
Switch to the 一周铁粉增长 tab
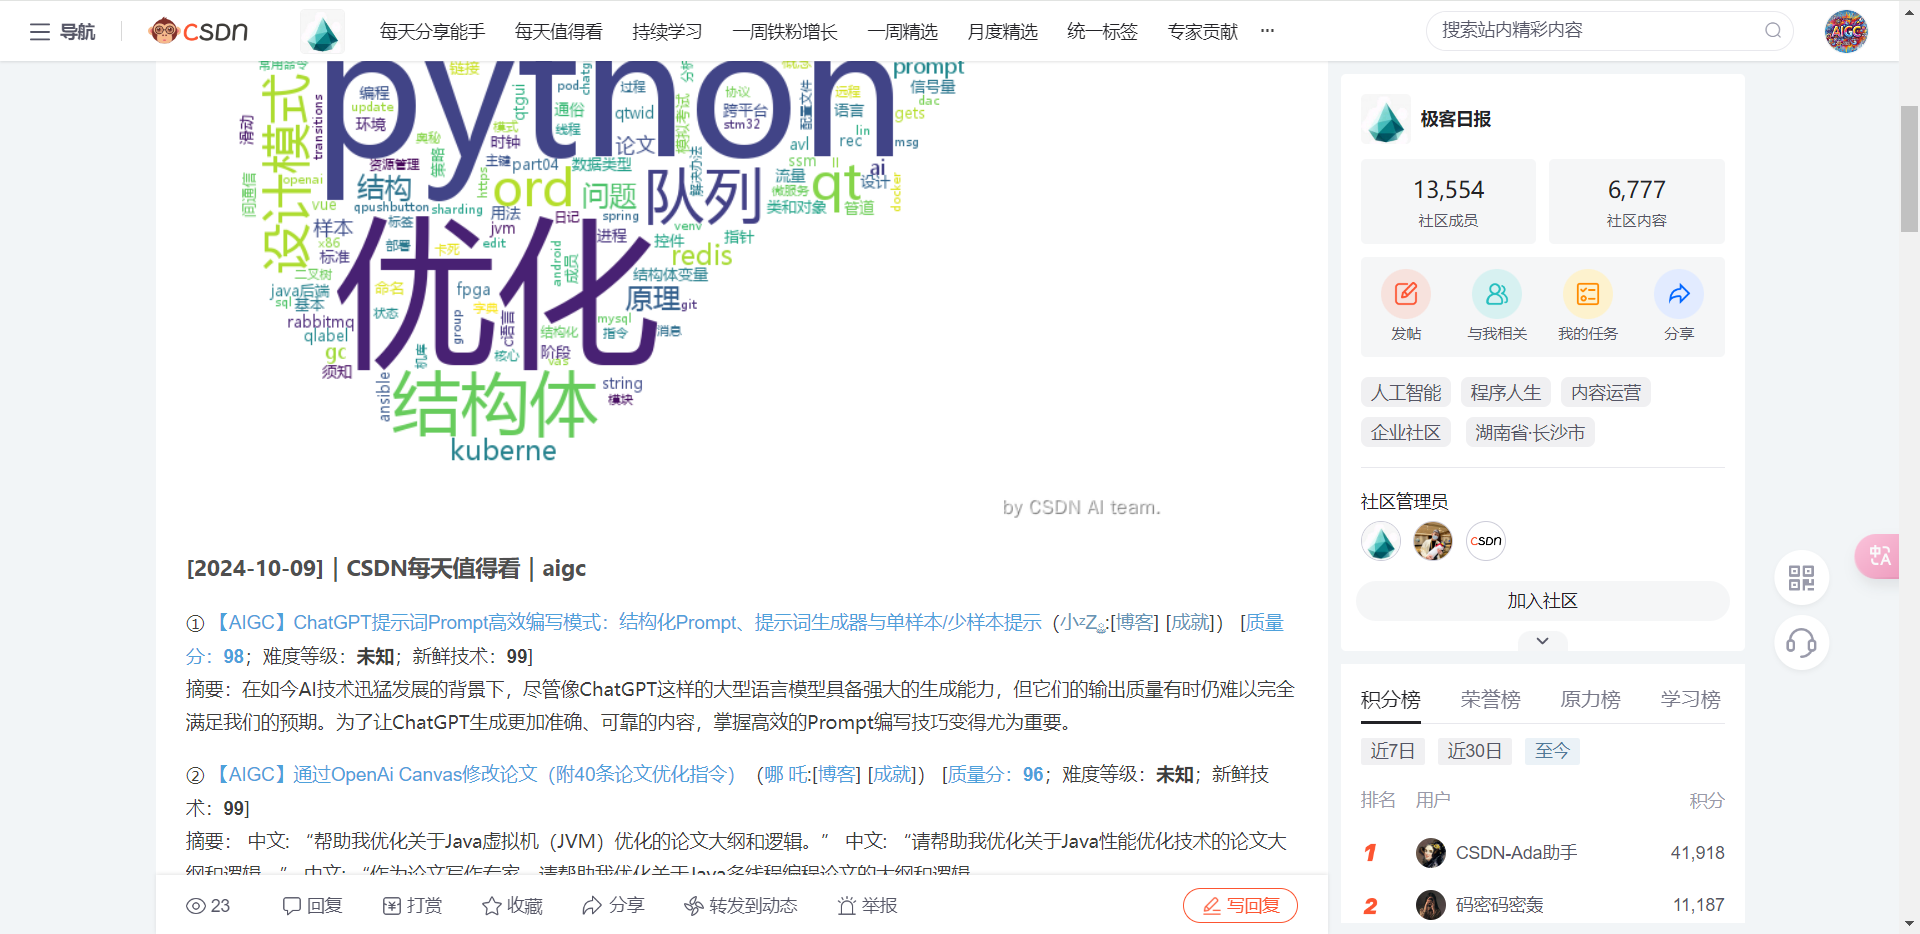[x=785, y=32]
